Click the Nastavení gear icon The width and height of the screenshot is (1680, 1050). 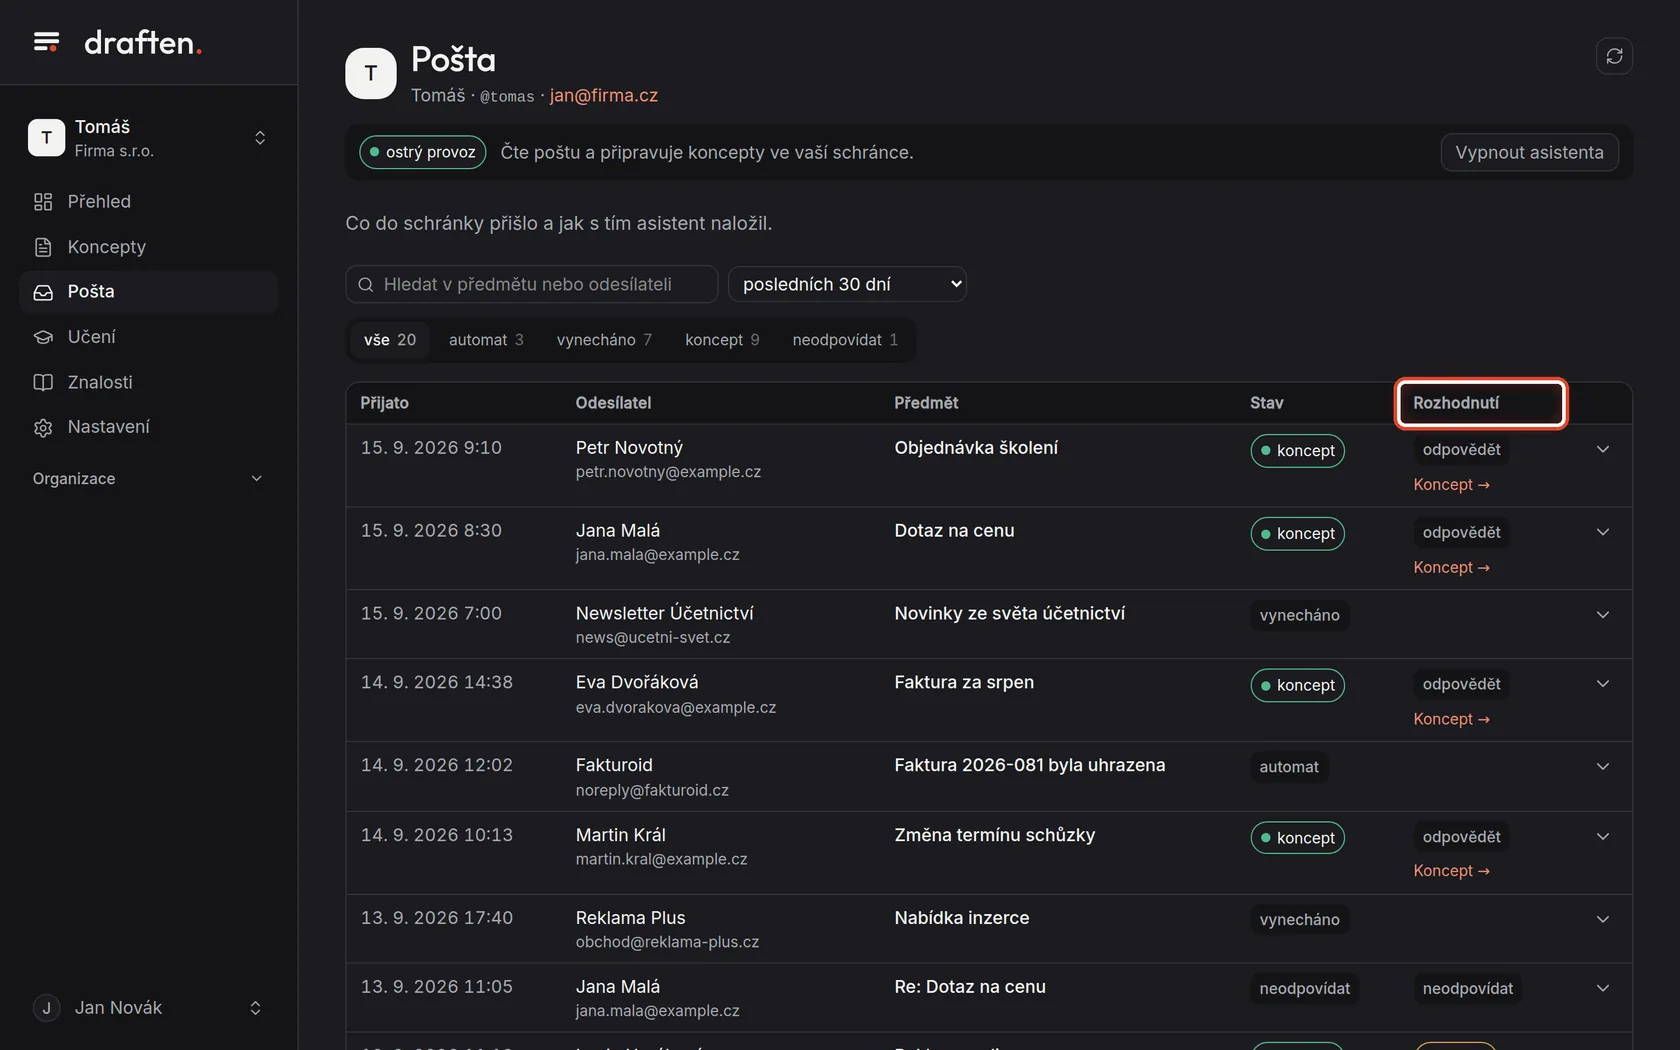point(43,427)
